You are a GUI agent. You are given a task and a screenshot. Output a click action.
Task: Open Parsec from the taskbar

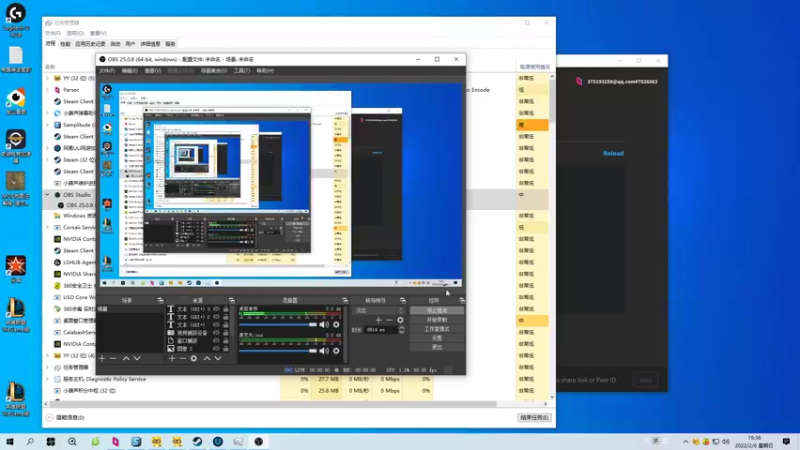click(116, 442)
